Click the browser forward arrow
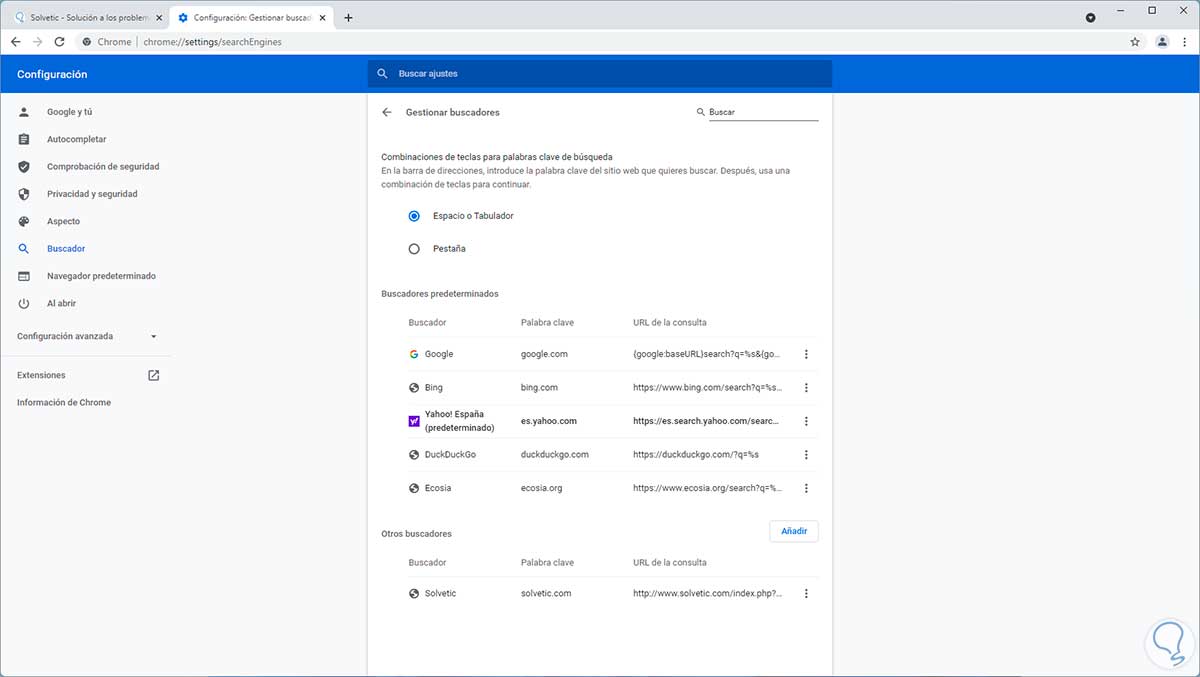Viewport: 1200px width, 677px height. (37, 42)
